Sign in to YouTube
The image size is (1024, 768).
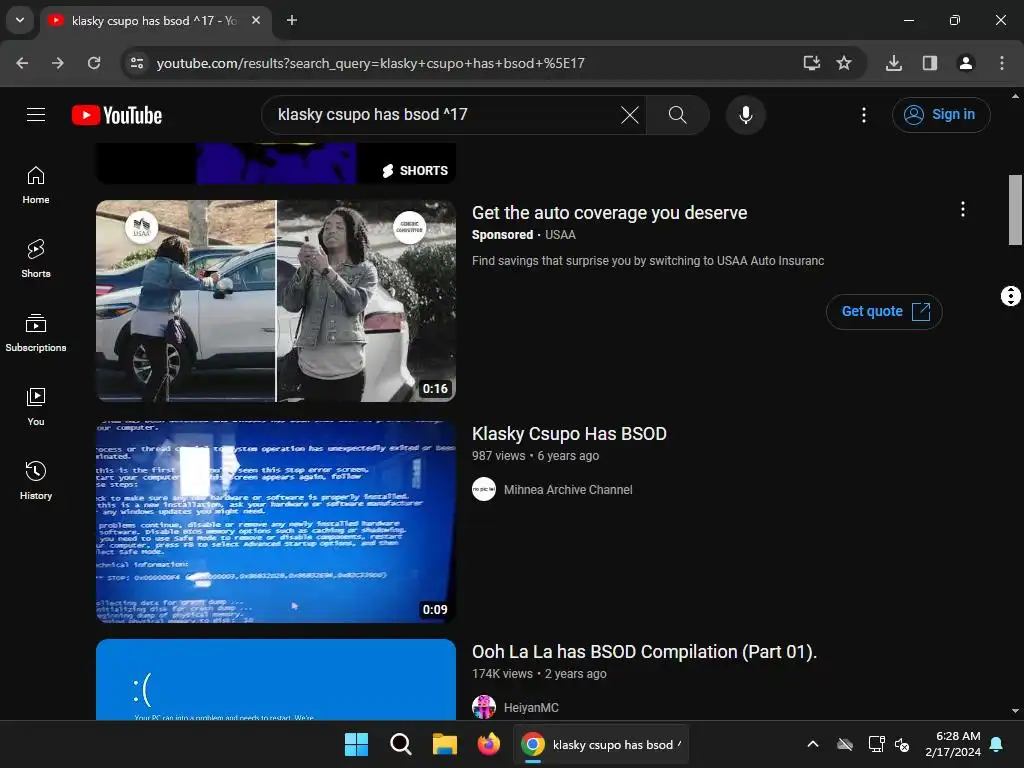(940, 115)
